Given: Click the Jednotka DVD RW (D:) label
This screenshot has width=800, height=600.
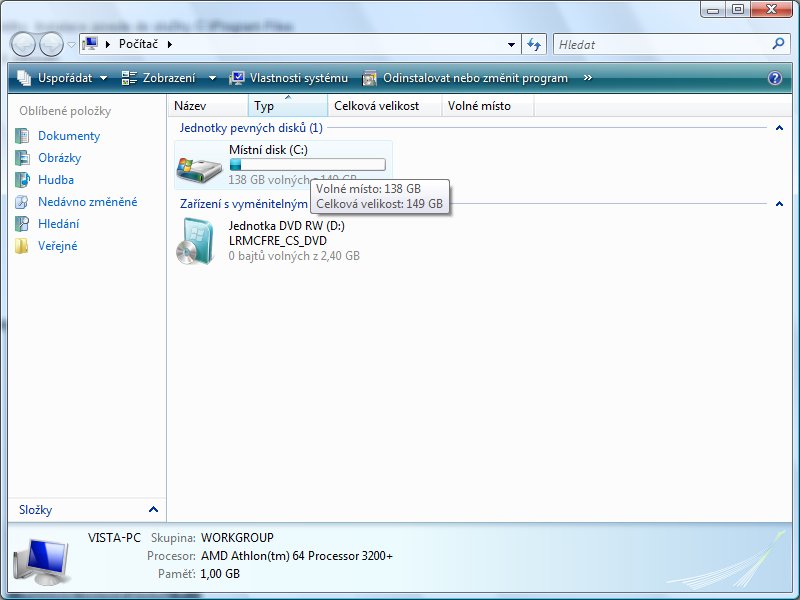Looking at the screenshot, I should click(x=287, y=226).
